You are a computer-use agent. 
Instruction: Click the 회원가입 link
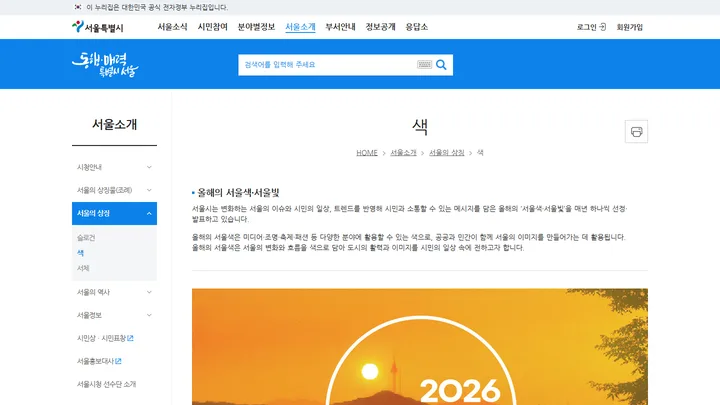[630, 27]
